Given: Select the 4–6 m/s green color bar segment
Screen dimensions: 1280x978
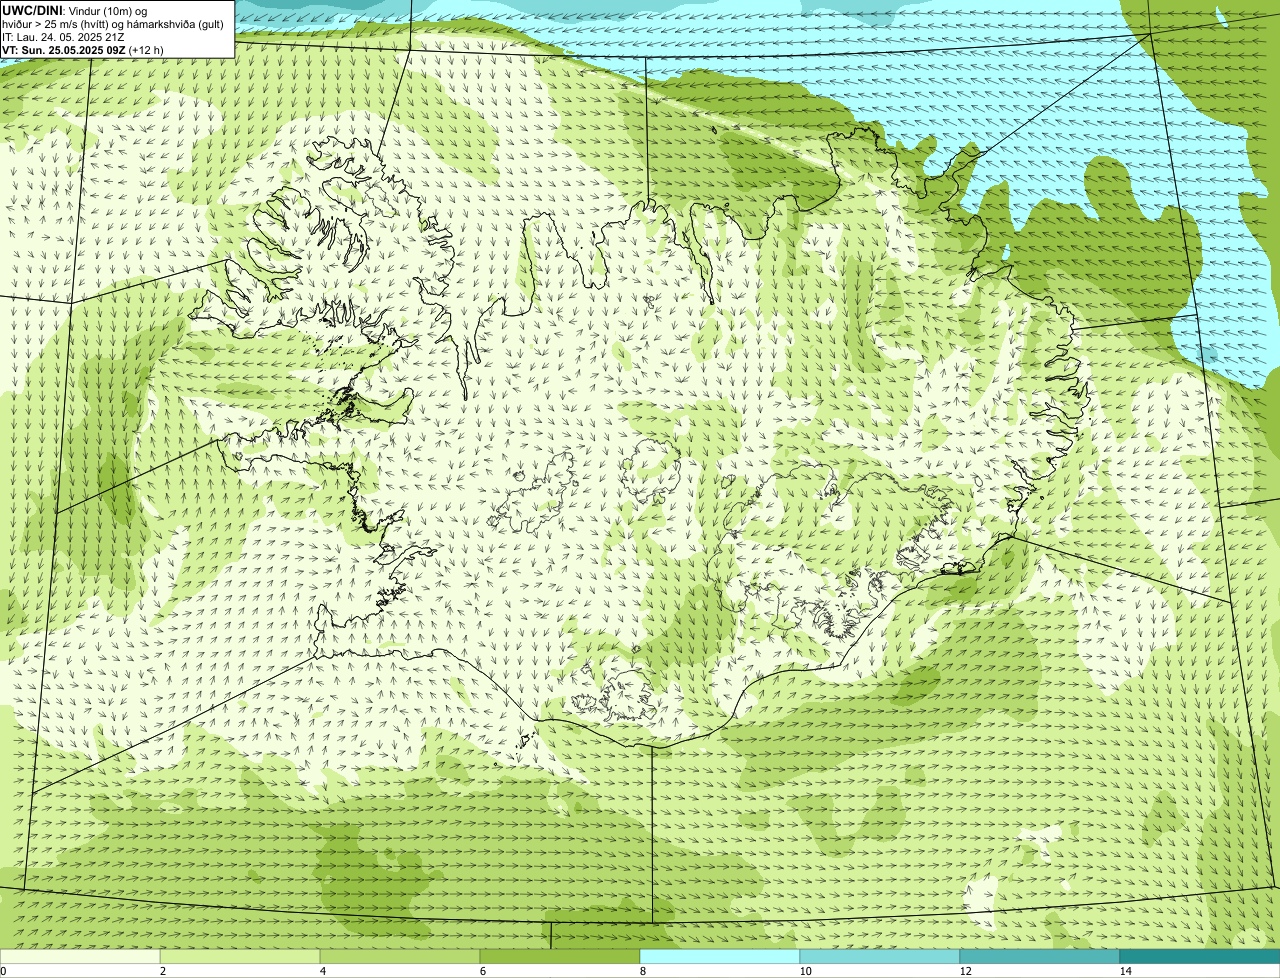Looking at the screenshot, I should click(x=400, y=956).
